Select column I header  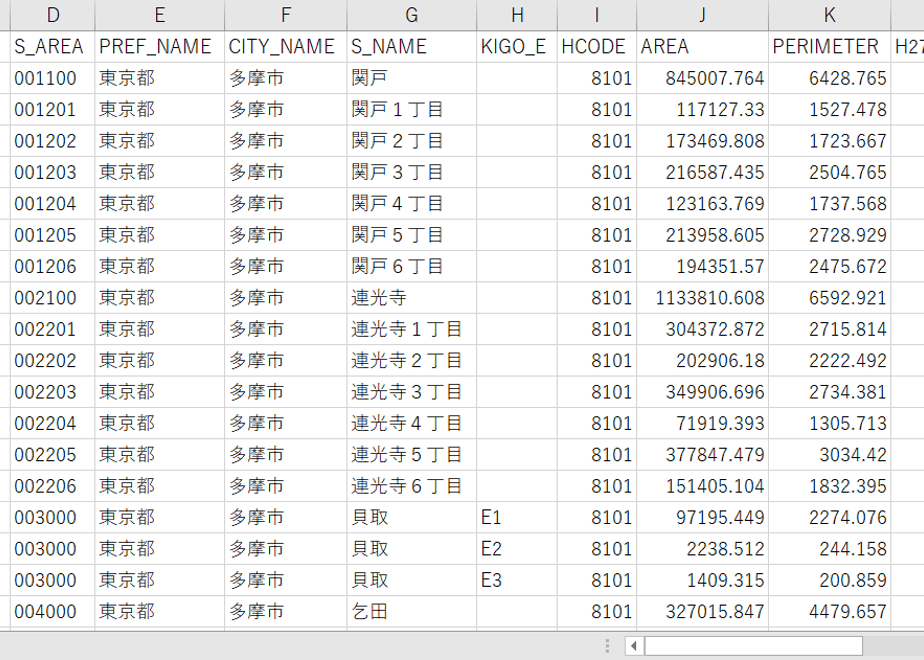point(597,15)
